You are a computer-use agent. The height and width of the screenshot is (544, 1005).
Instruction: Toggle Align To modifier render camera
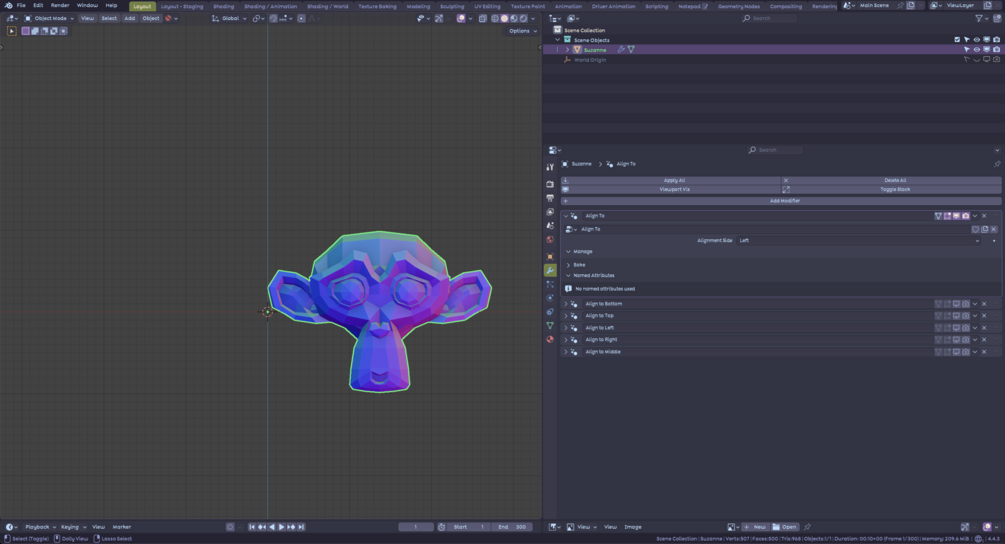(x=966, y=216)
